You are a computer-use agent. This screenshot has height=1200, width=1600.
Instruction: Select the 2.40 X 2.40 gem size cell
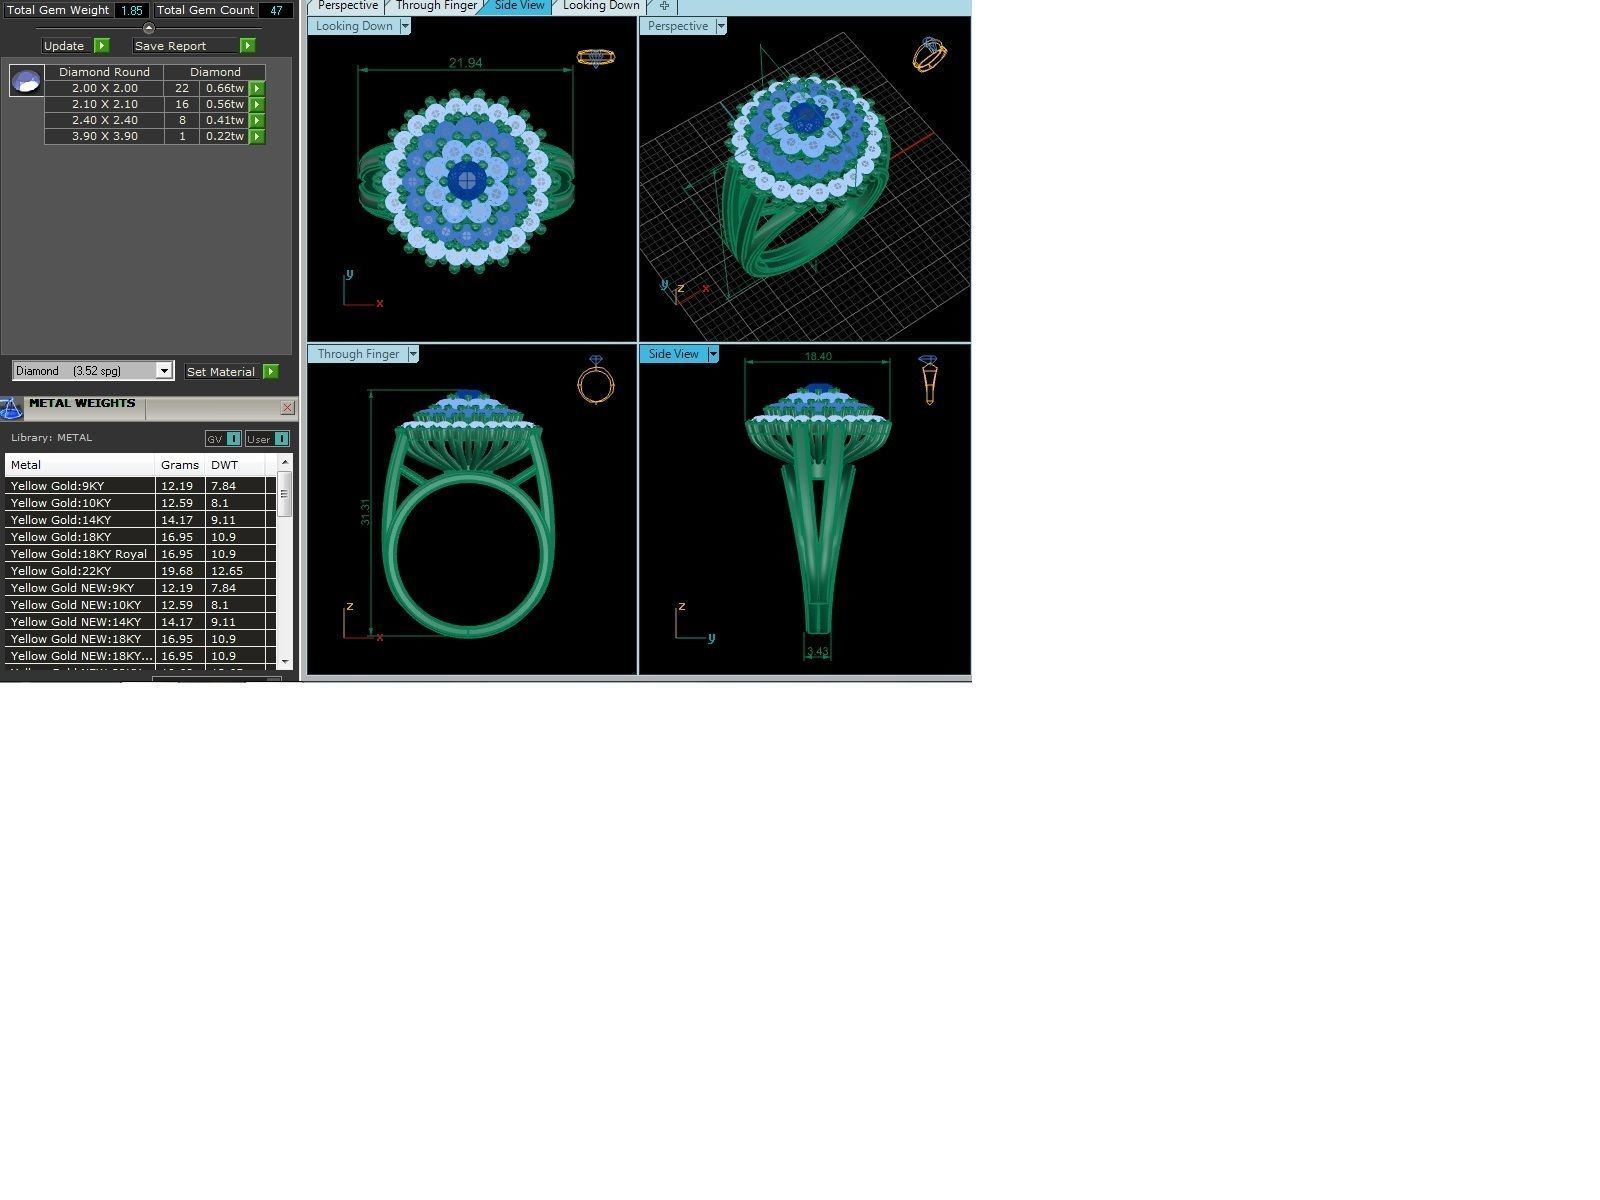[x=104, y=120]
